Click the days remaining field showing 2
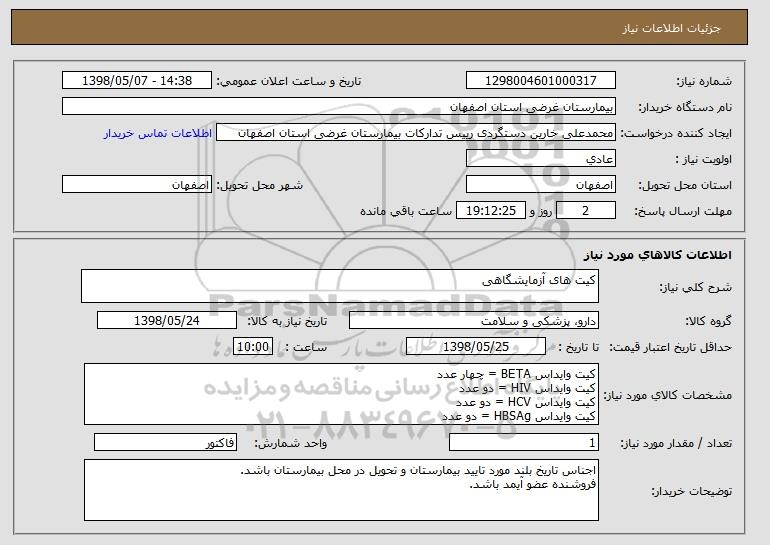This screenshot has height=545, width=770. [x=586, y=211]
